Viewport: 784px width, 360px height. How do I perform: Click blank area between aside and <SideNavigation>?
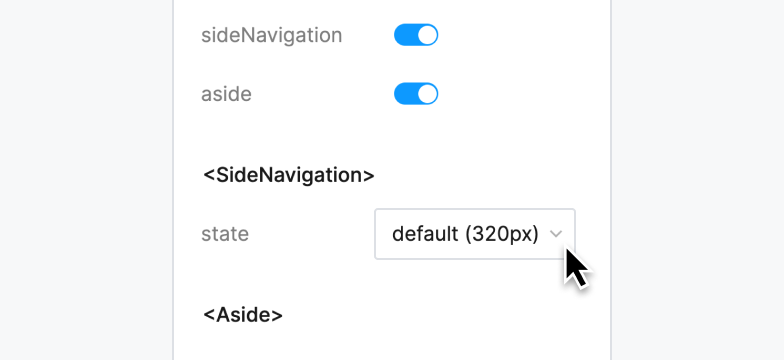pyautogui.click(x=390, y=135)
